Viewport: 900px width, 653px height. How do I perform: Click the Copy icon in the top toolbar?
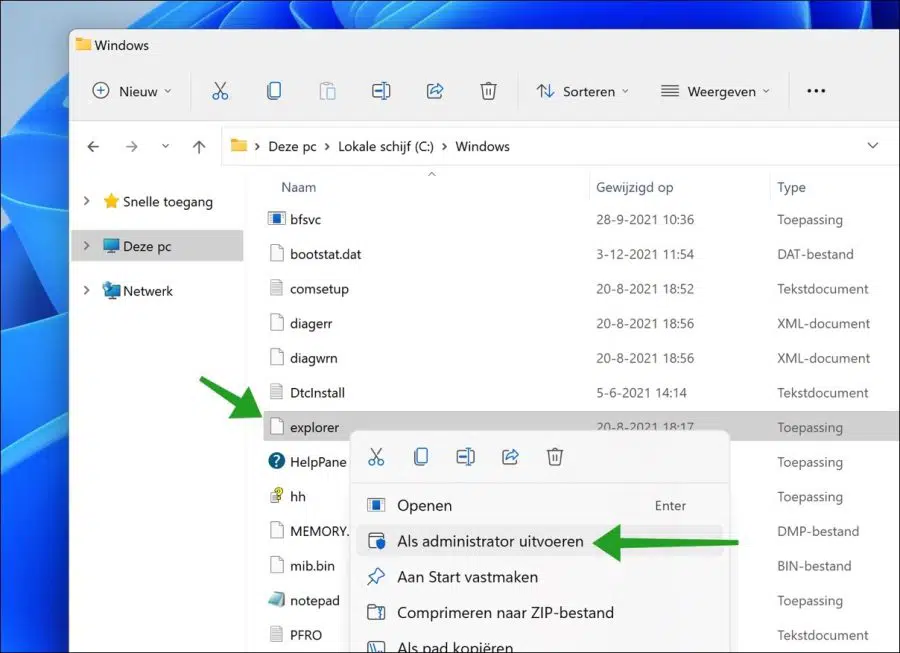(274, 91)
